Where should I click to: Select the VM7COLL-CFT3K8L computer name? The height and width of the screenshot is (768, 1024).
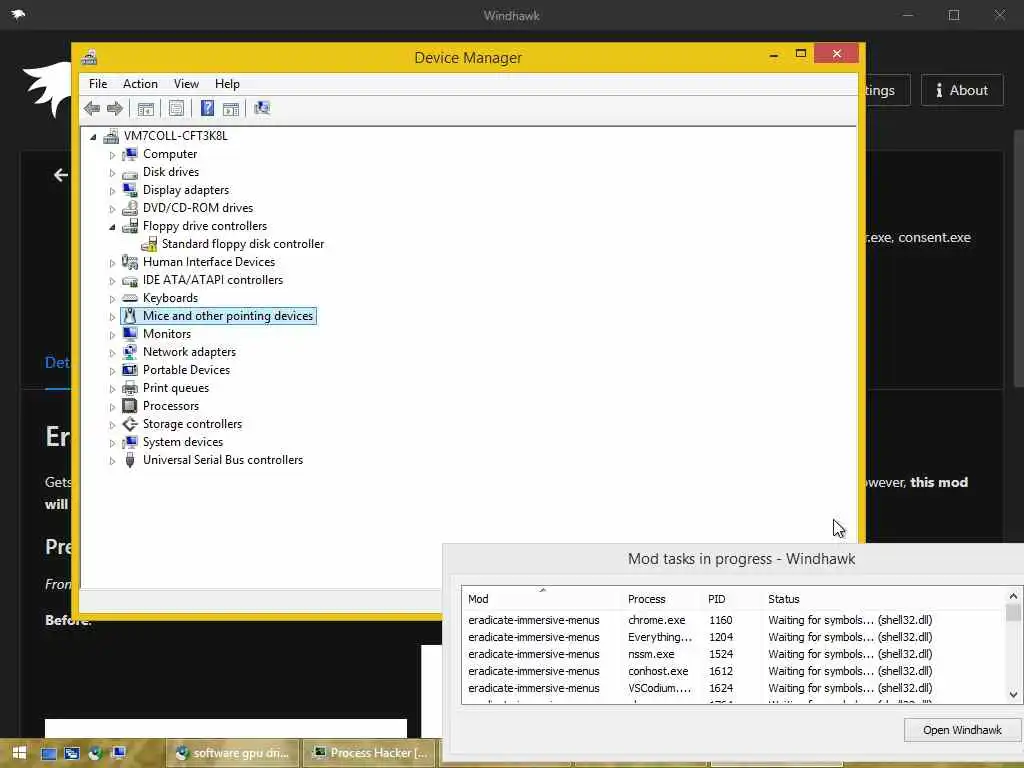176,136
